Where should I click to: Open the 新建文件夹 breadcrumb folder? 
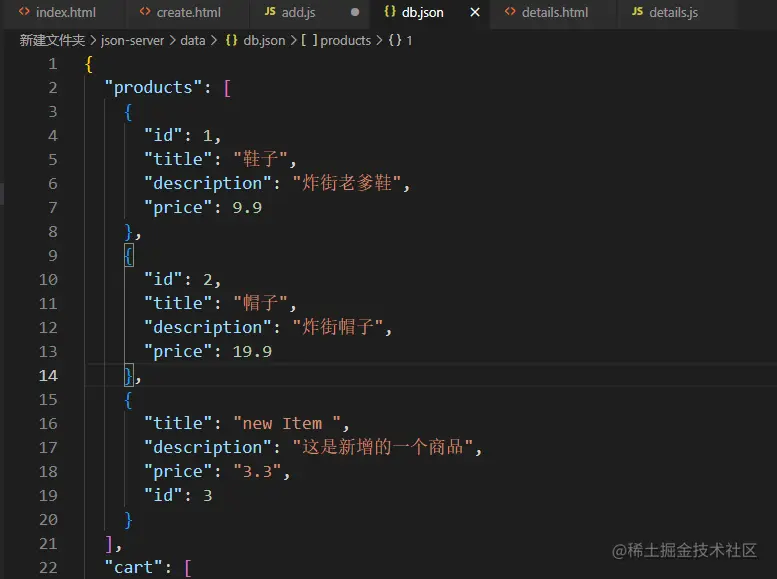52,40
